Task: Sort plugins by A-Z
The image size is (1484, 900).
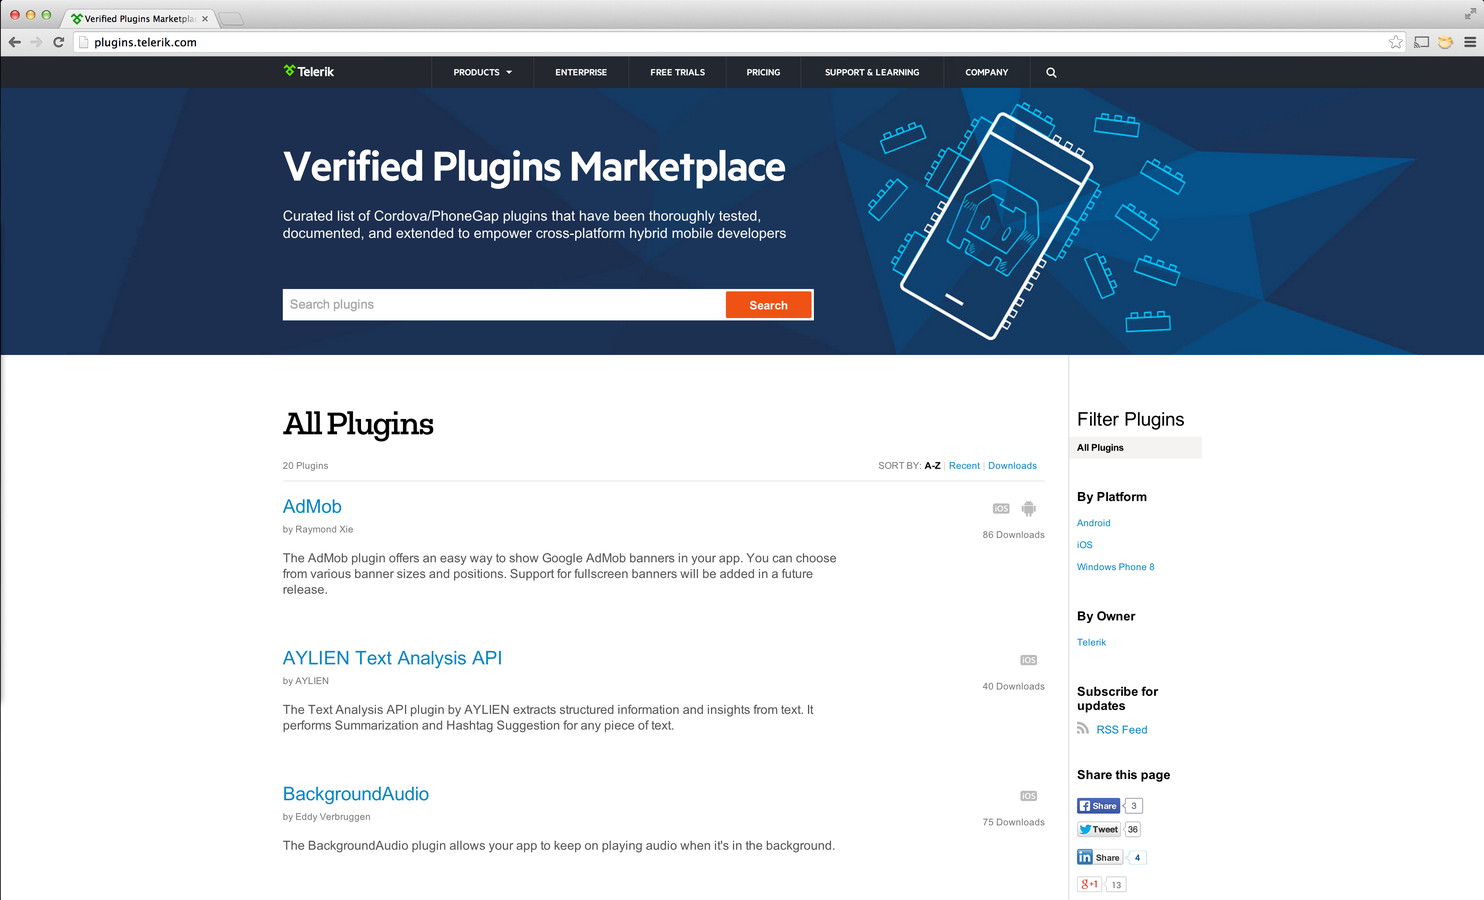Action: pos(932,466)
